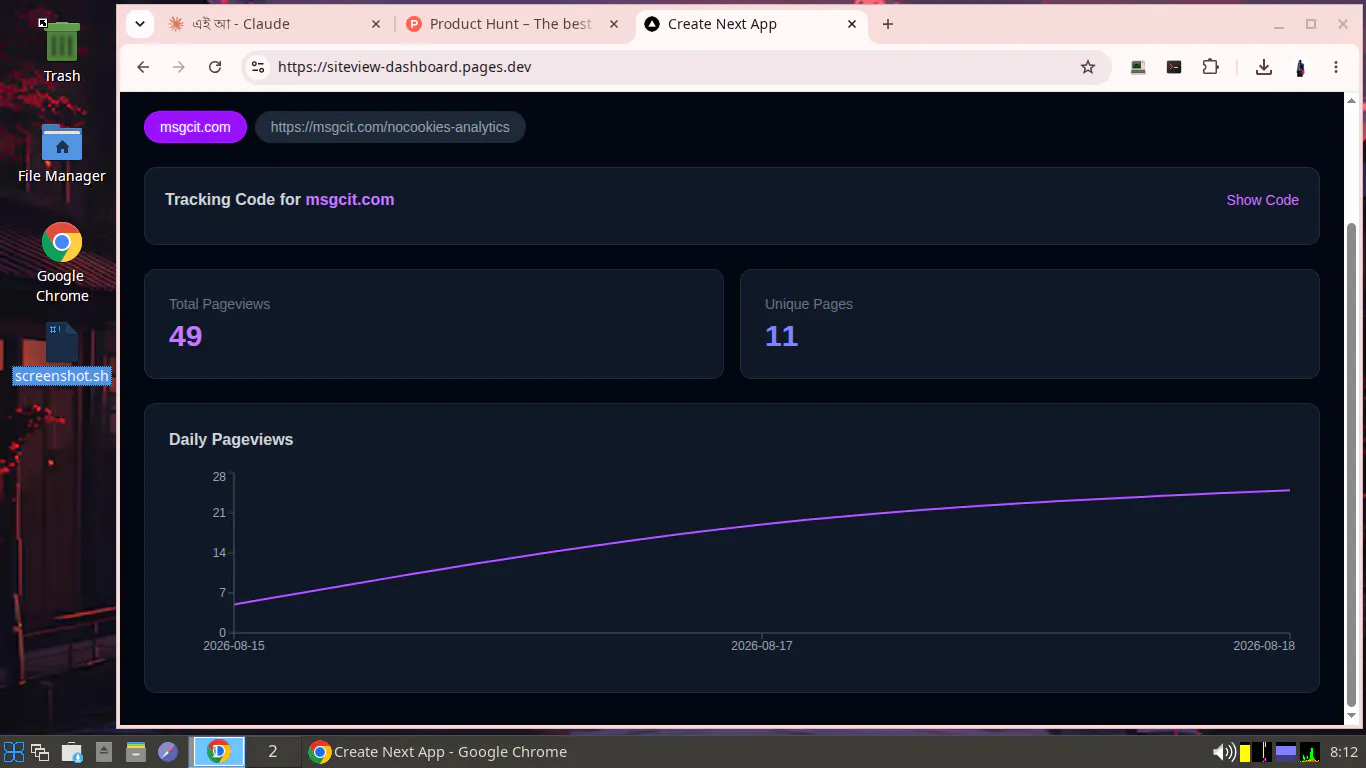This screenshot has width=1366, height=768.
Task: Open the taskbar application menu grid icon
Action: point(14,752)
